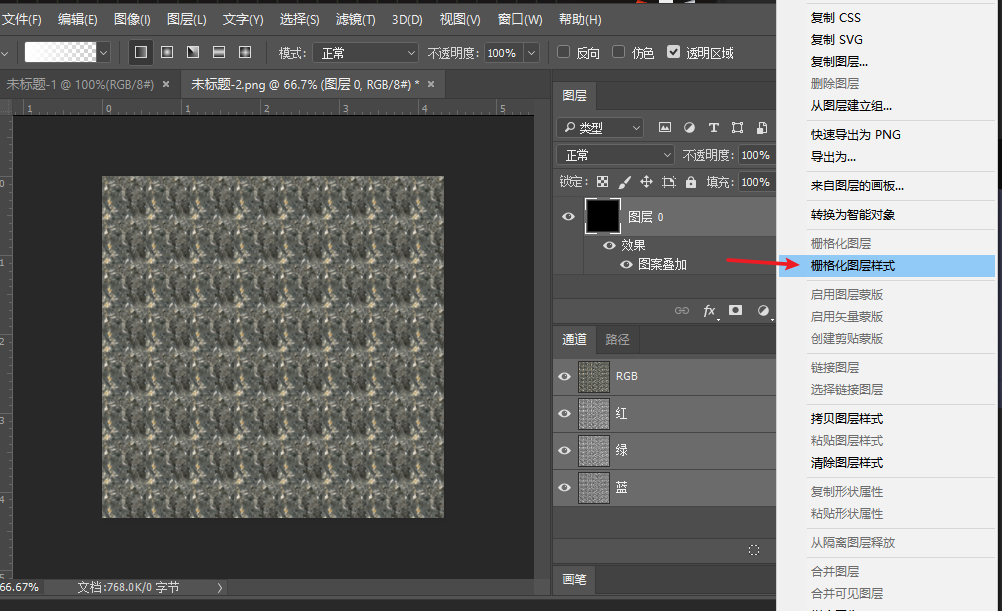Enable the 反向 checkbox
The width and height of the screenshot is (1002, 611).
(x=563, y=52)
